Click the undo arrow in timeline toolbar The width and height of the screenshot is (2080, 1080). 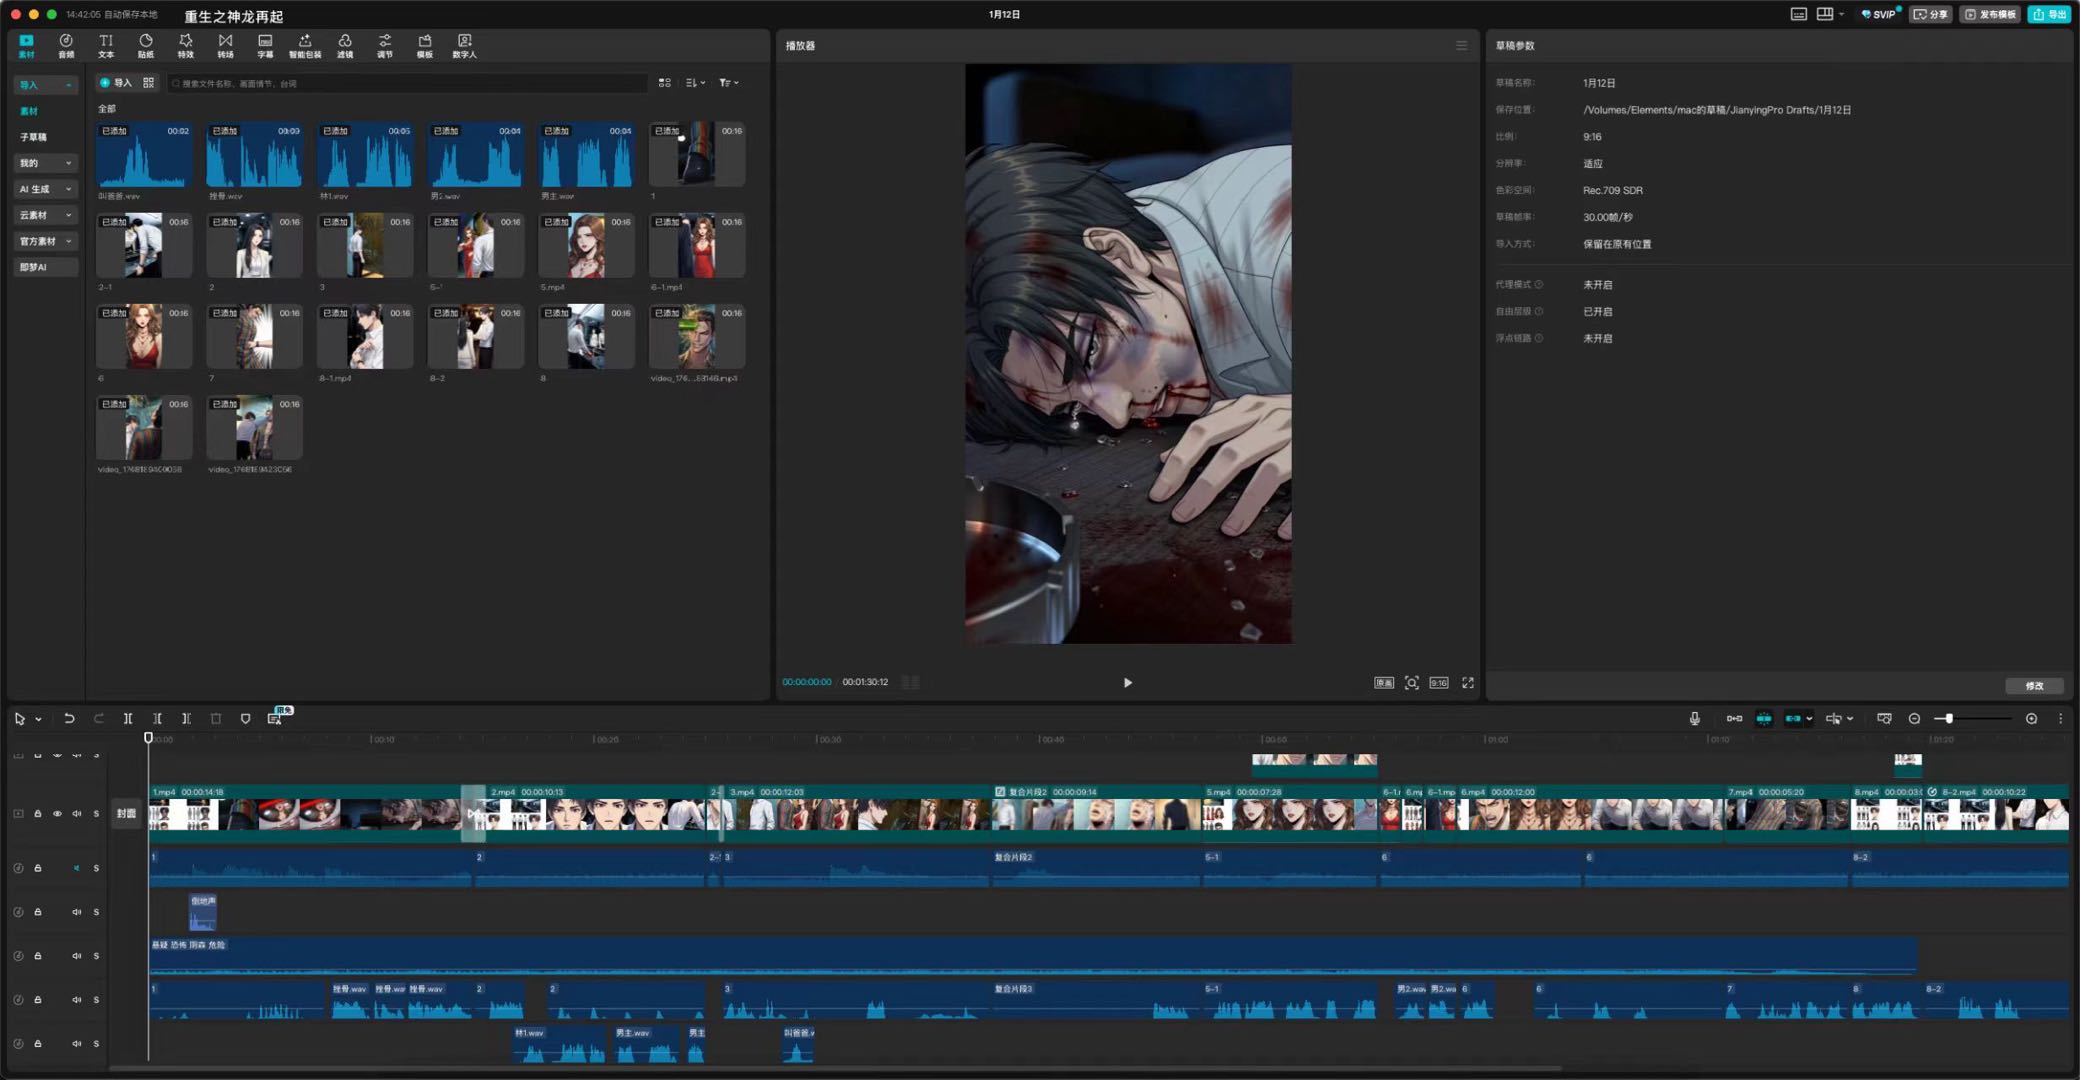69,718
